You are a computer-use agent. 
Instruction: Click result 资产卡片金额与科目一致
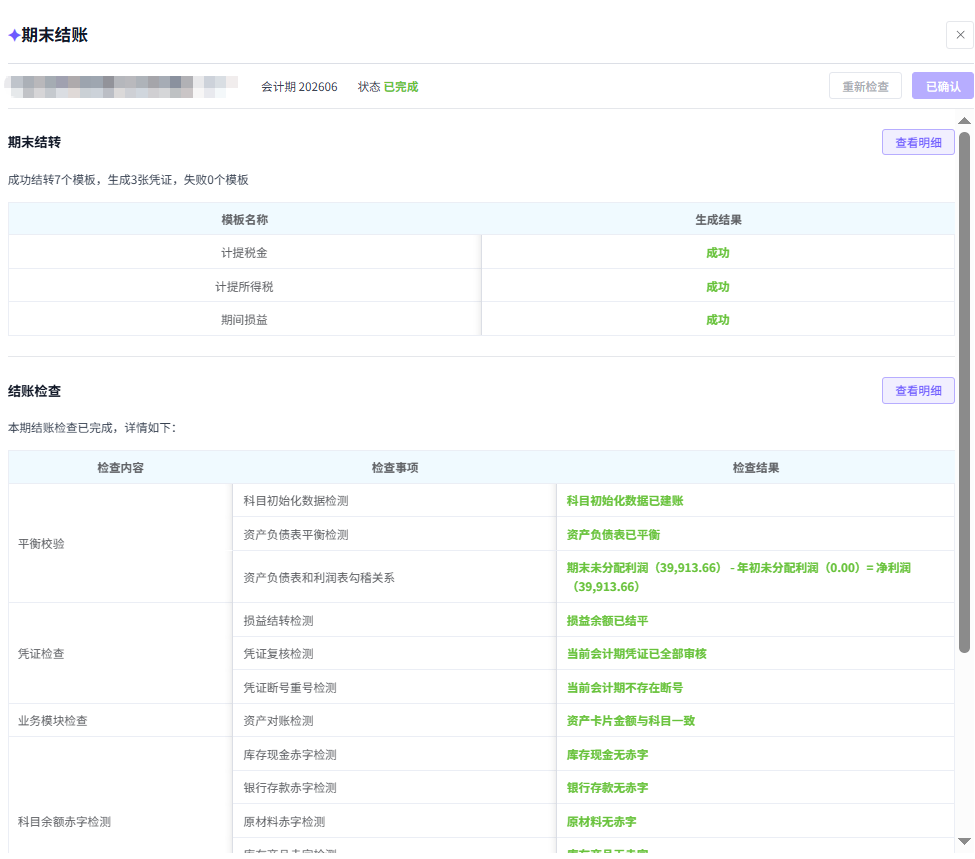pyautogui.click(x=631, y=721)
